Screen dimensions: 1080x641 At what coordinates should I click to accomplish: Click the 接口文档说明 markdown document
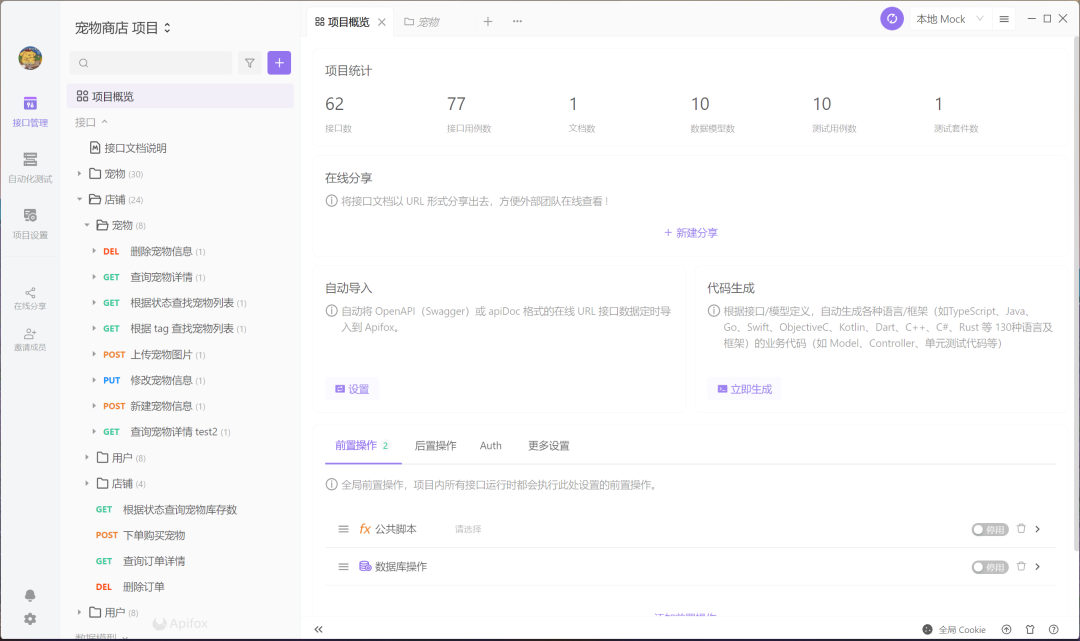[x=128, y=148]
